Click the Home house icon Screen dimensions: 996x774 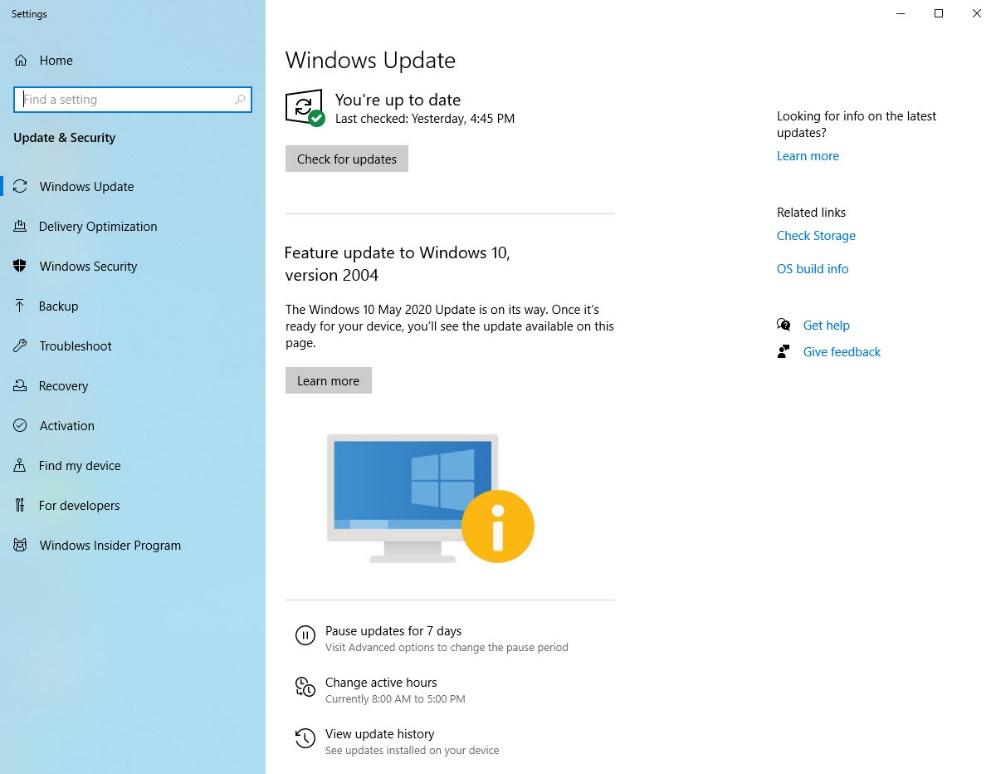tap(21, 60)
